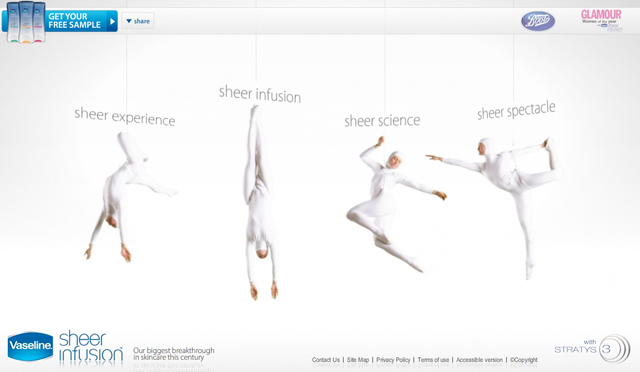The width and height of the screenshot is (640, 372).
Task: Open the Accessible version link
Action: [479, 360]
